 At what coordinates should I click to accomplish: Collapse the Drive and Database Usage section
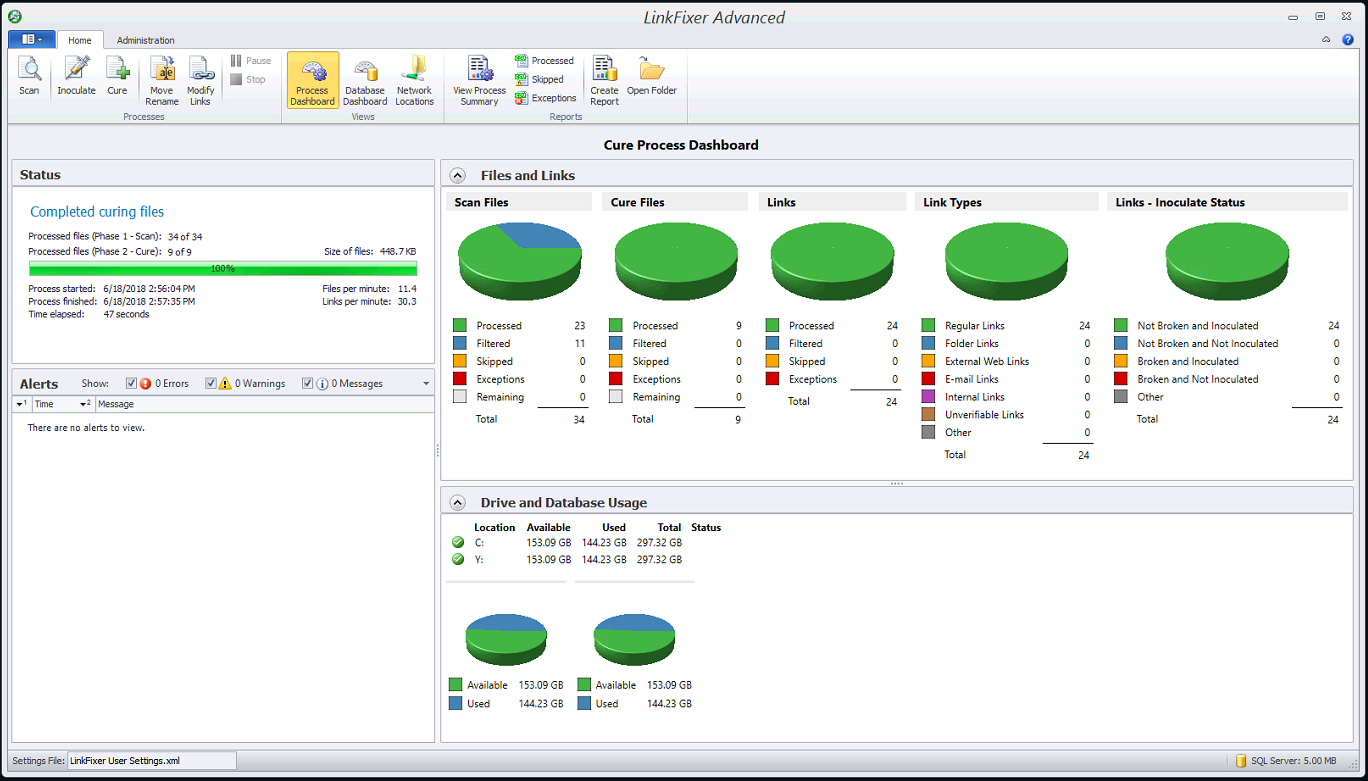pyautogui.click(x=458, y=503)
